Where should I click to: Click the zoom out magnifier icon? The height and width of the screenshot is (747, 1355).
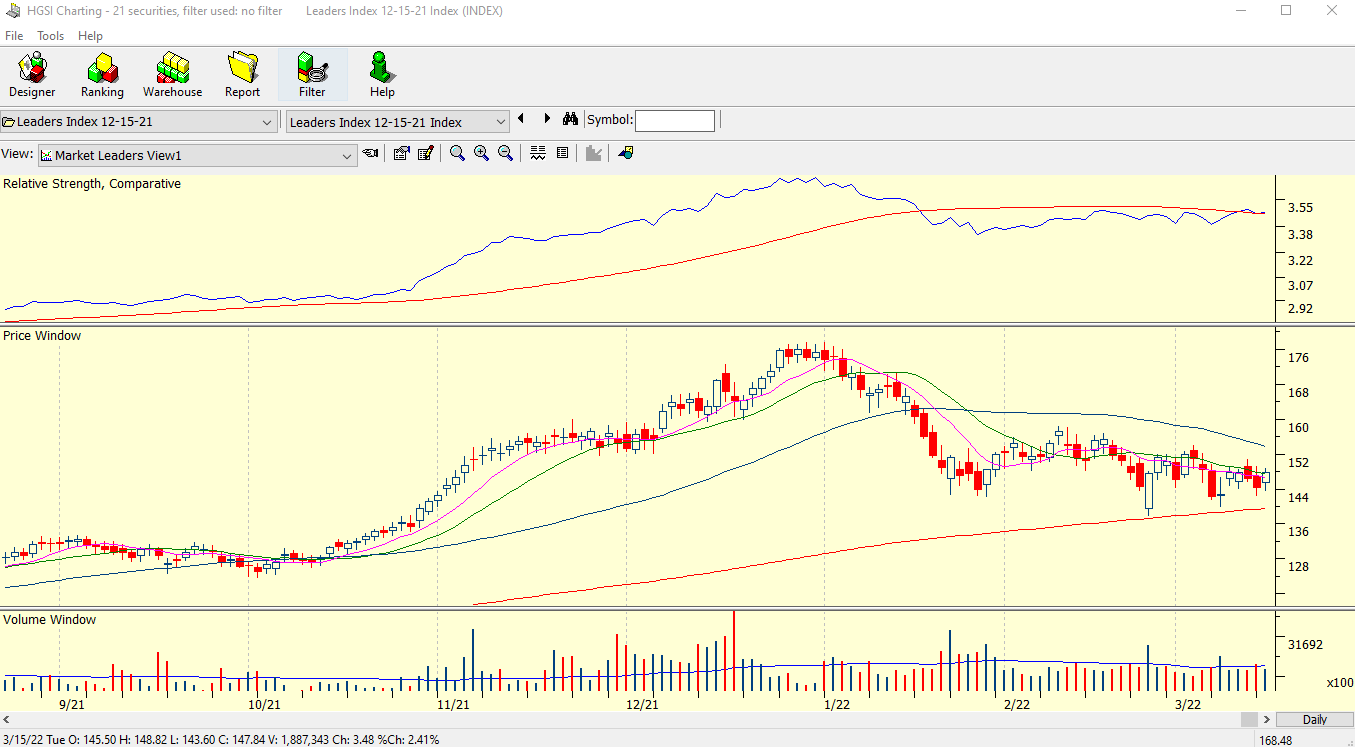[505, 153]
